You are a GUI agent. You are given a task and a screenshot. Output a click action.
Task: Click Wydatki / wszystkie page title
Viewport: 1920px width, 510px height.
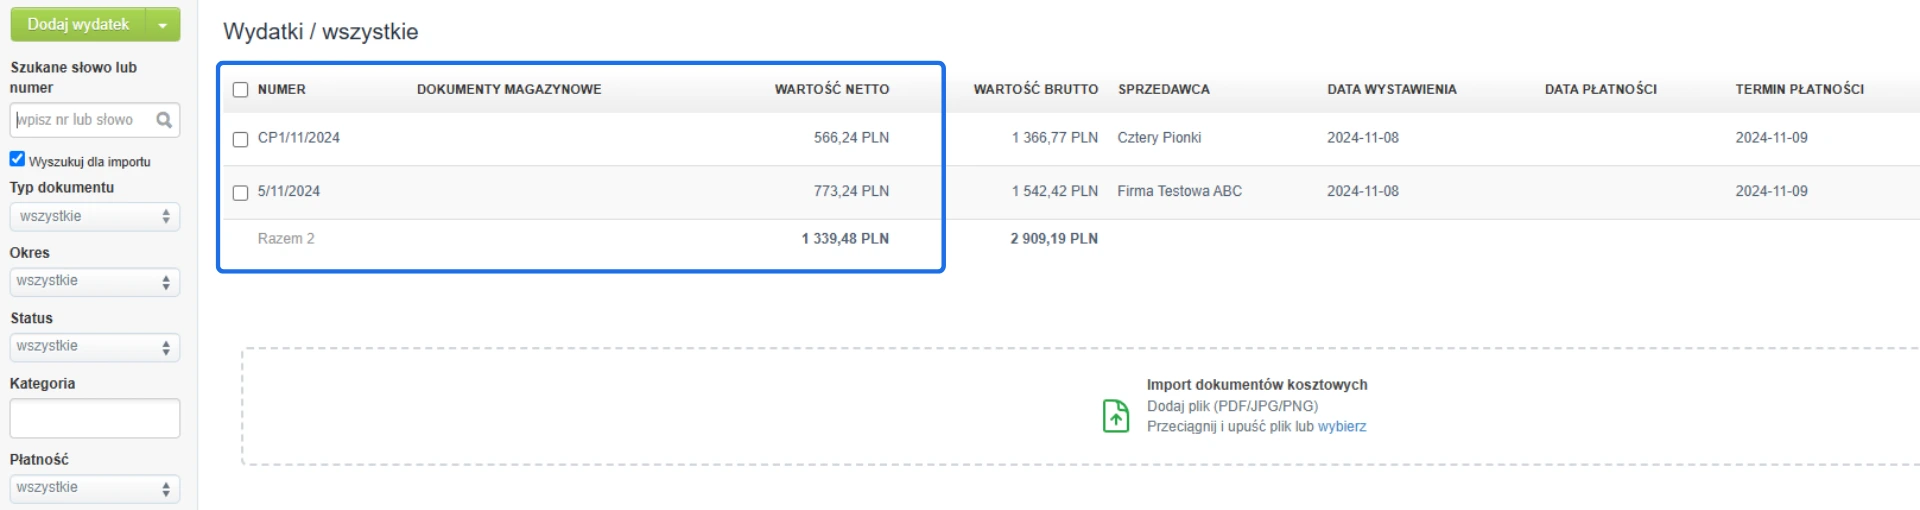pyautogui.click(x=321, y=32)
